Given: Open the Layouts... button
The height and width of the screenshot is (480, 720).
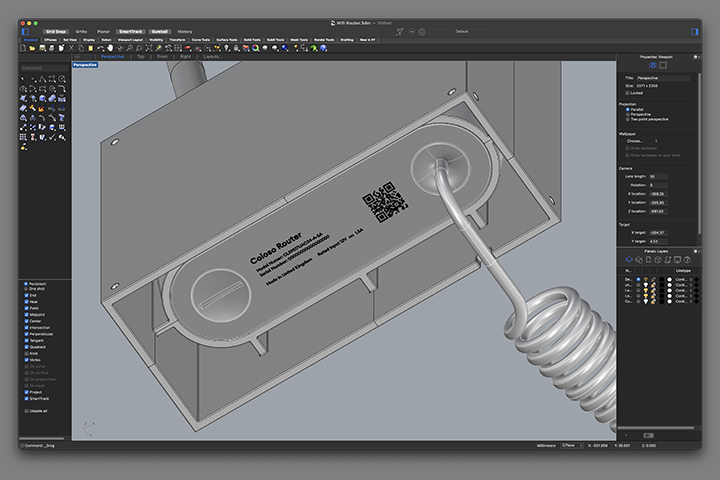Looking at the screenshot, I should click(213, 56).
